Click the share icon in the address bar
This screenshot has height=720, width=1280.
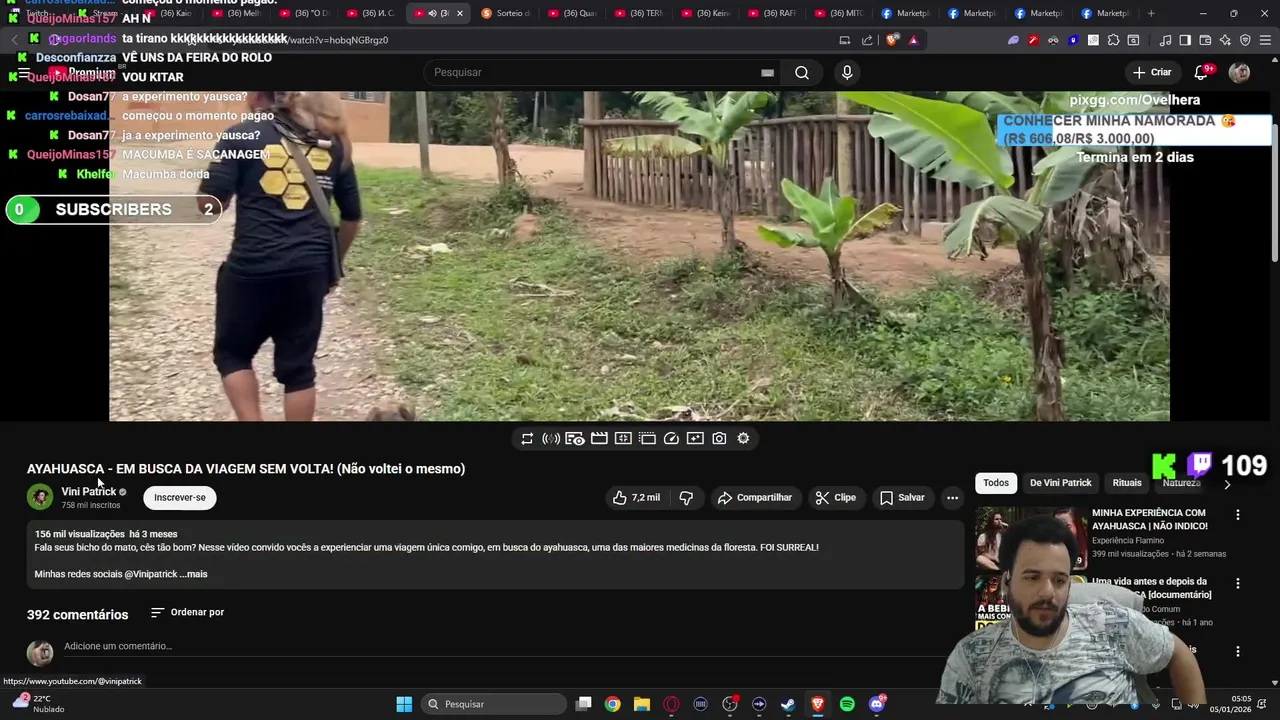867,40
